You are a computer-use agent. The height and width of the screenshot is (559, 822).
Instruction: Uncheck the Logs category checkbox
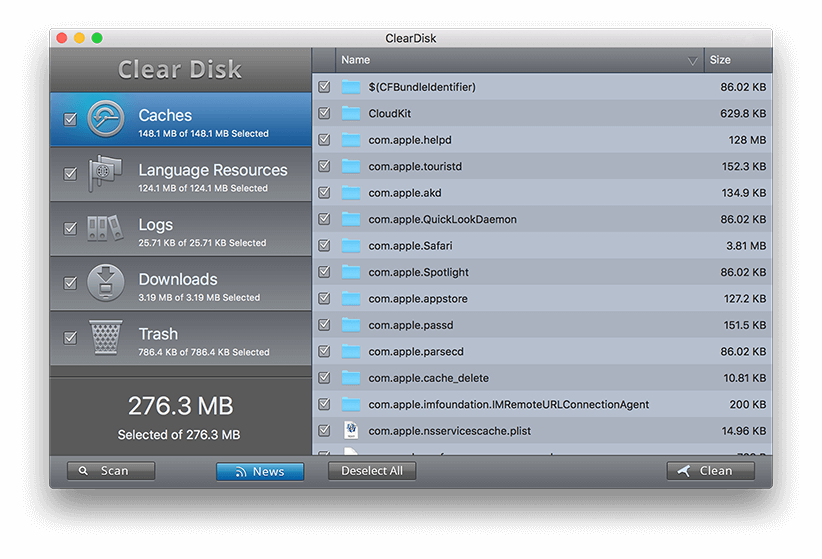tap(70, 229)
